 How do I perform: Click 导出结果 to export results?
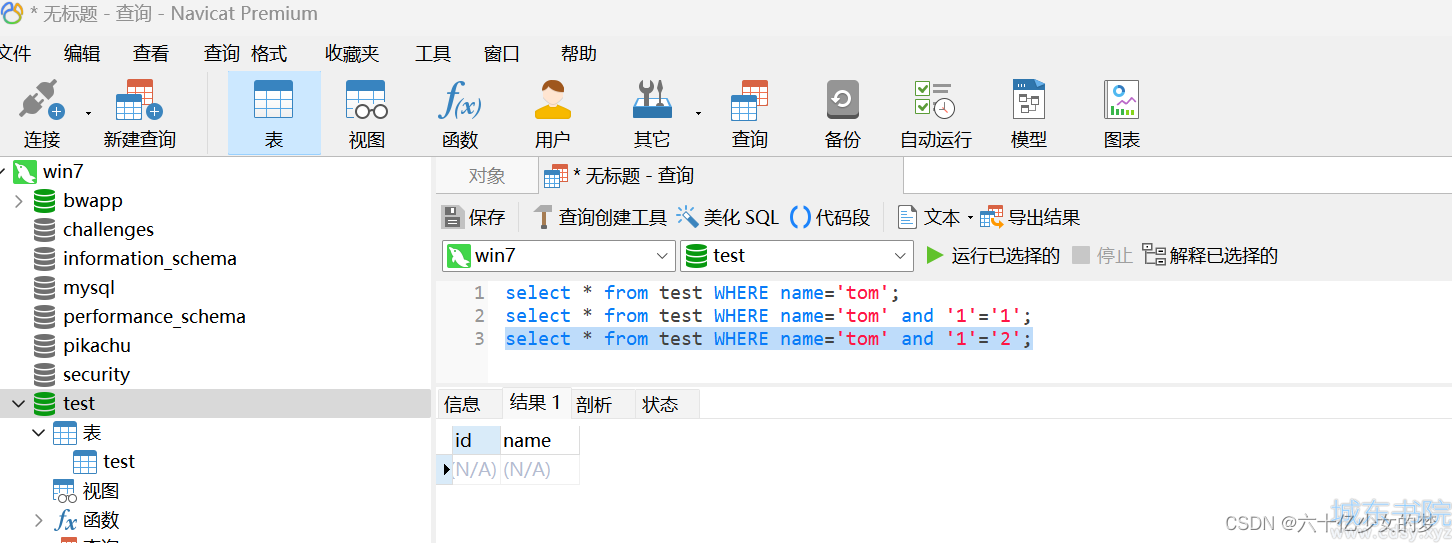click(1030, 217)
